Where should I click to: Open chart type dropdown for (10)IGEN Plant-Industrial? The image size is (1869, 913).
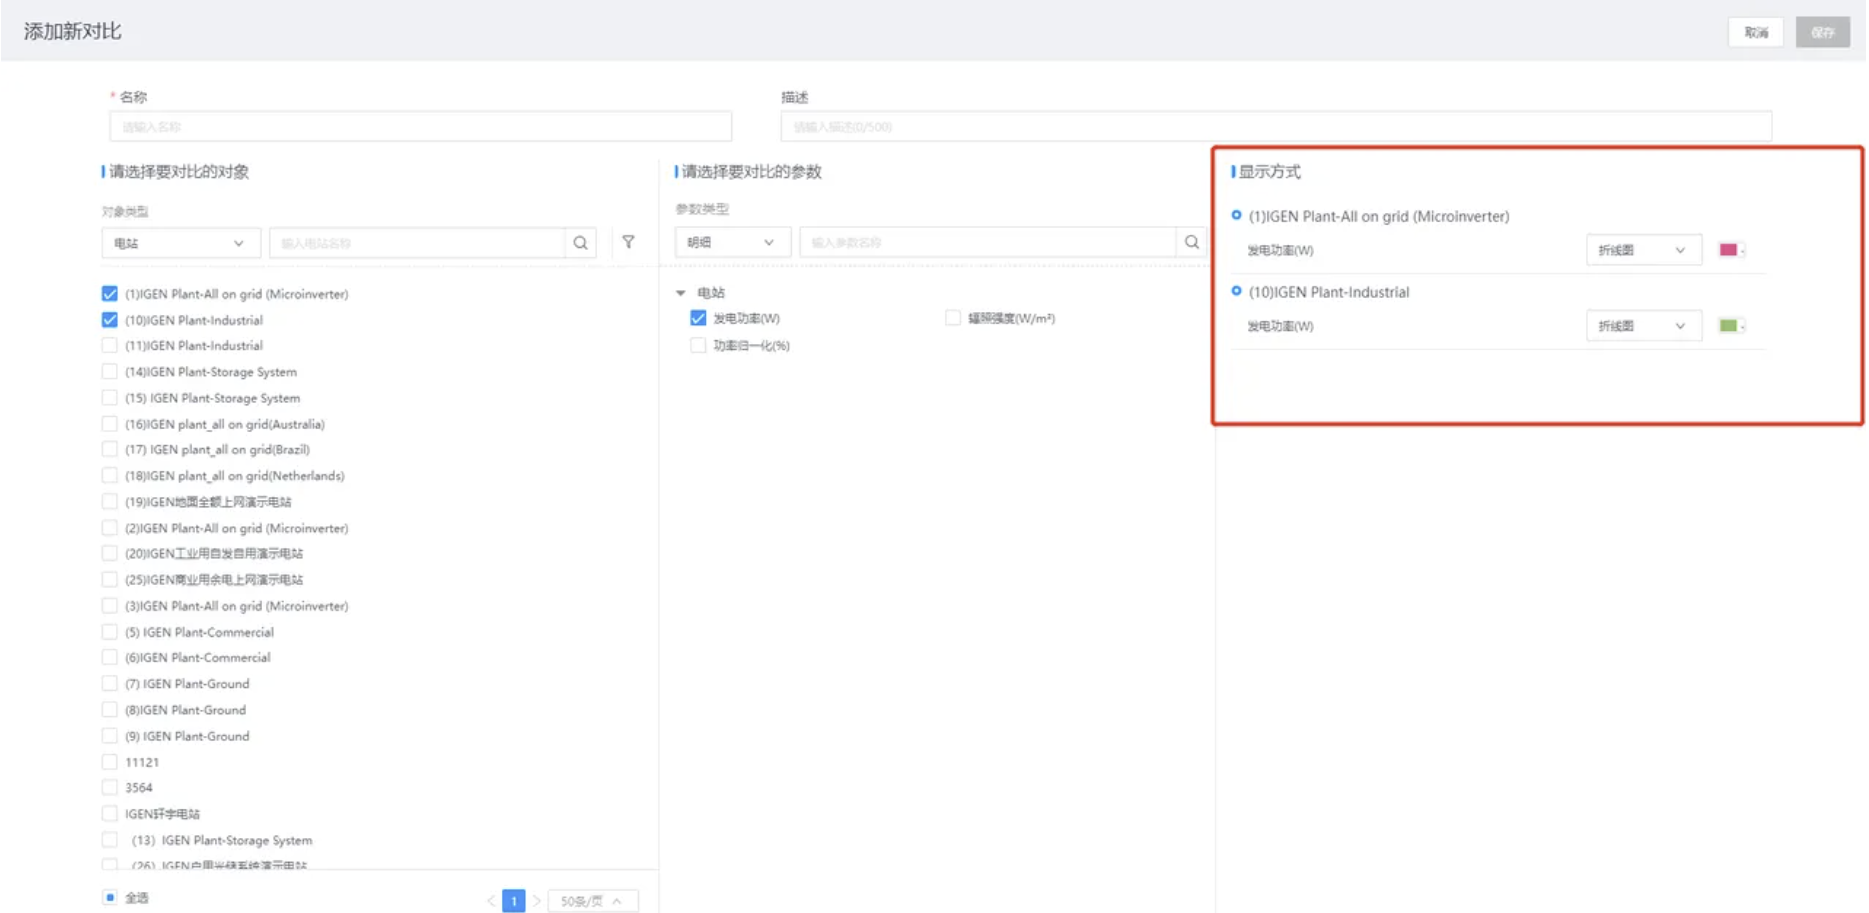[x=1643, y=326]
